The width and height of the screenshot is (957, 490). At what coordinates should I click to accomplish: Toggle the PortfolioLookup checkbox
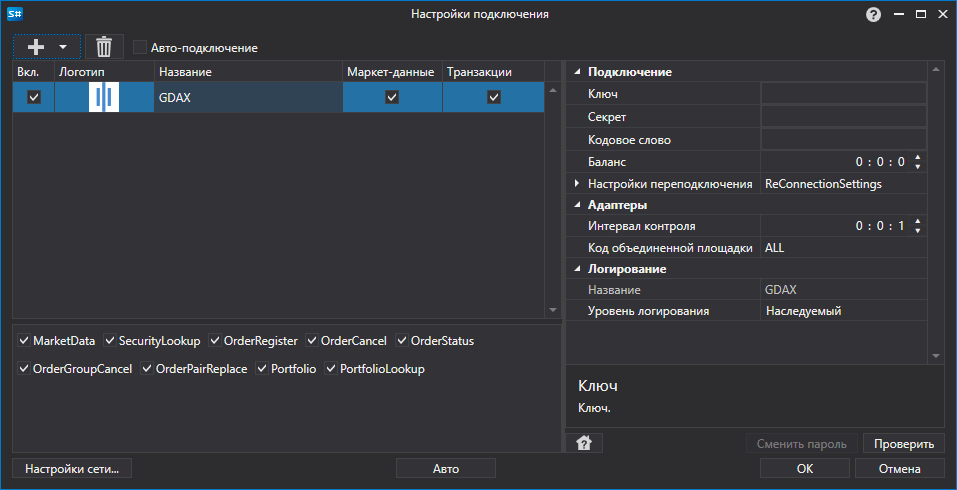[331, 369]
